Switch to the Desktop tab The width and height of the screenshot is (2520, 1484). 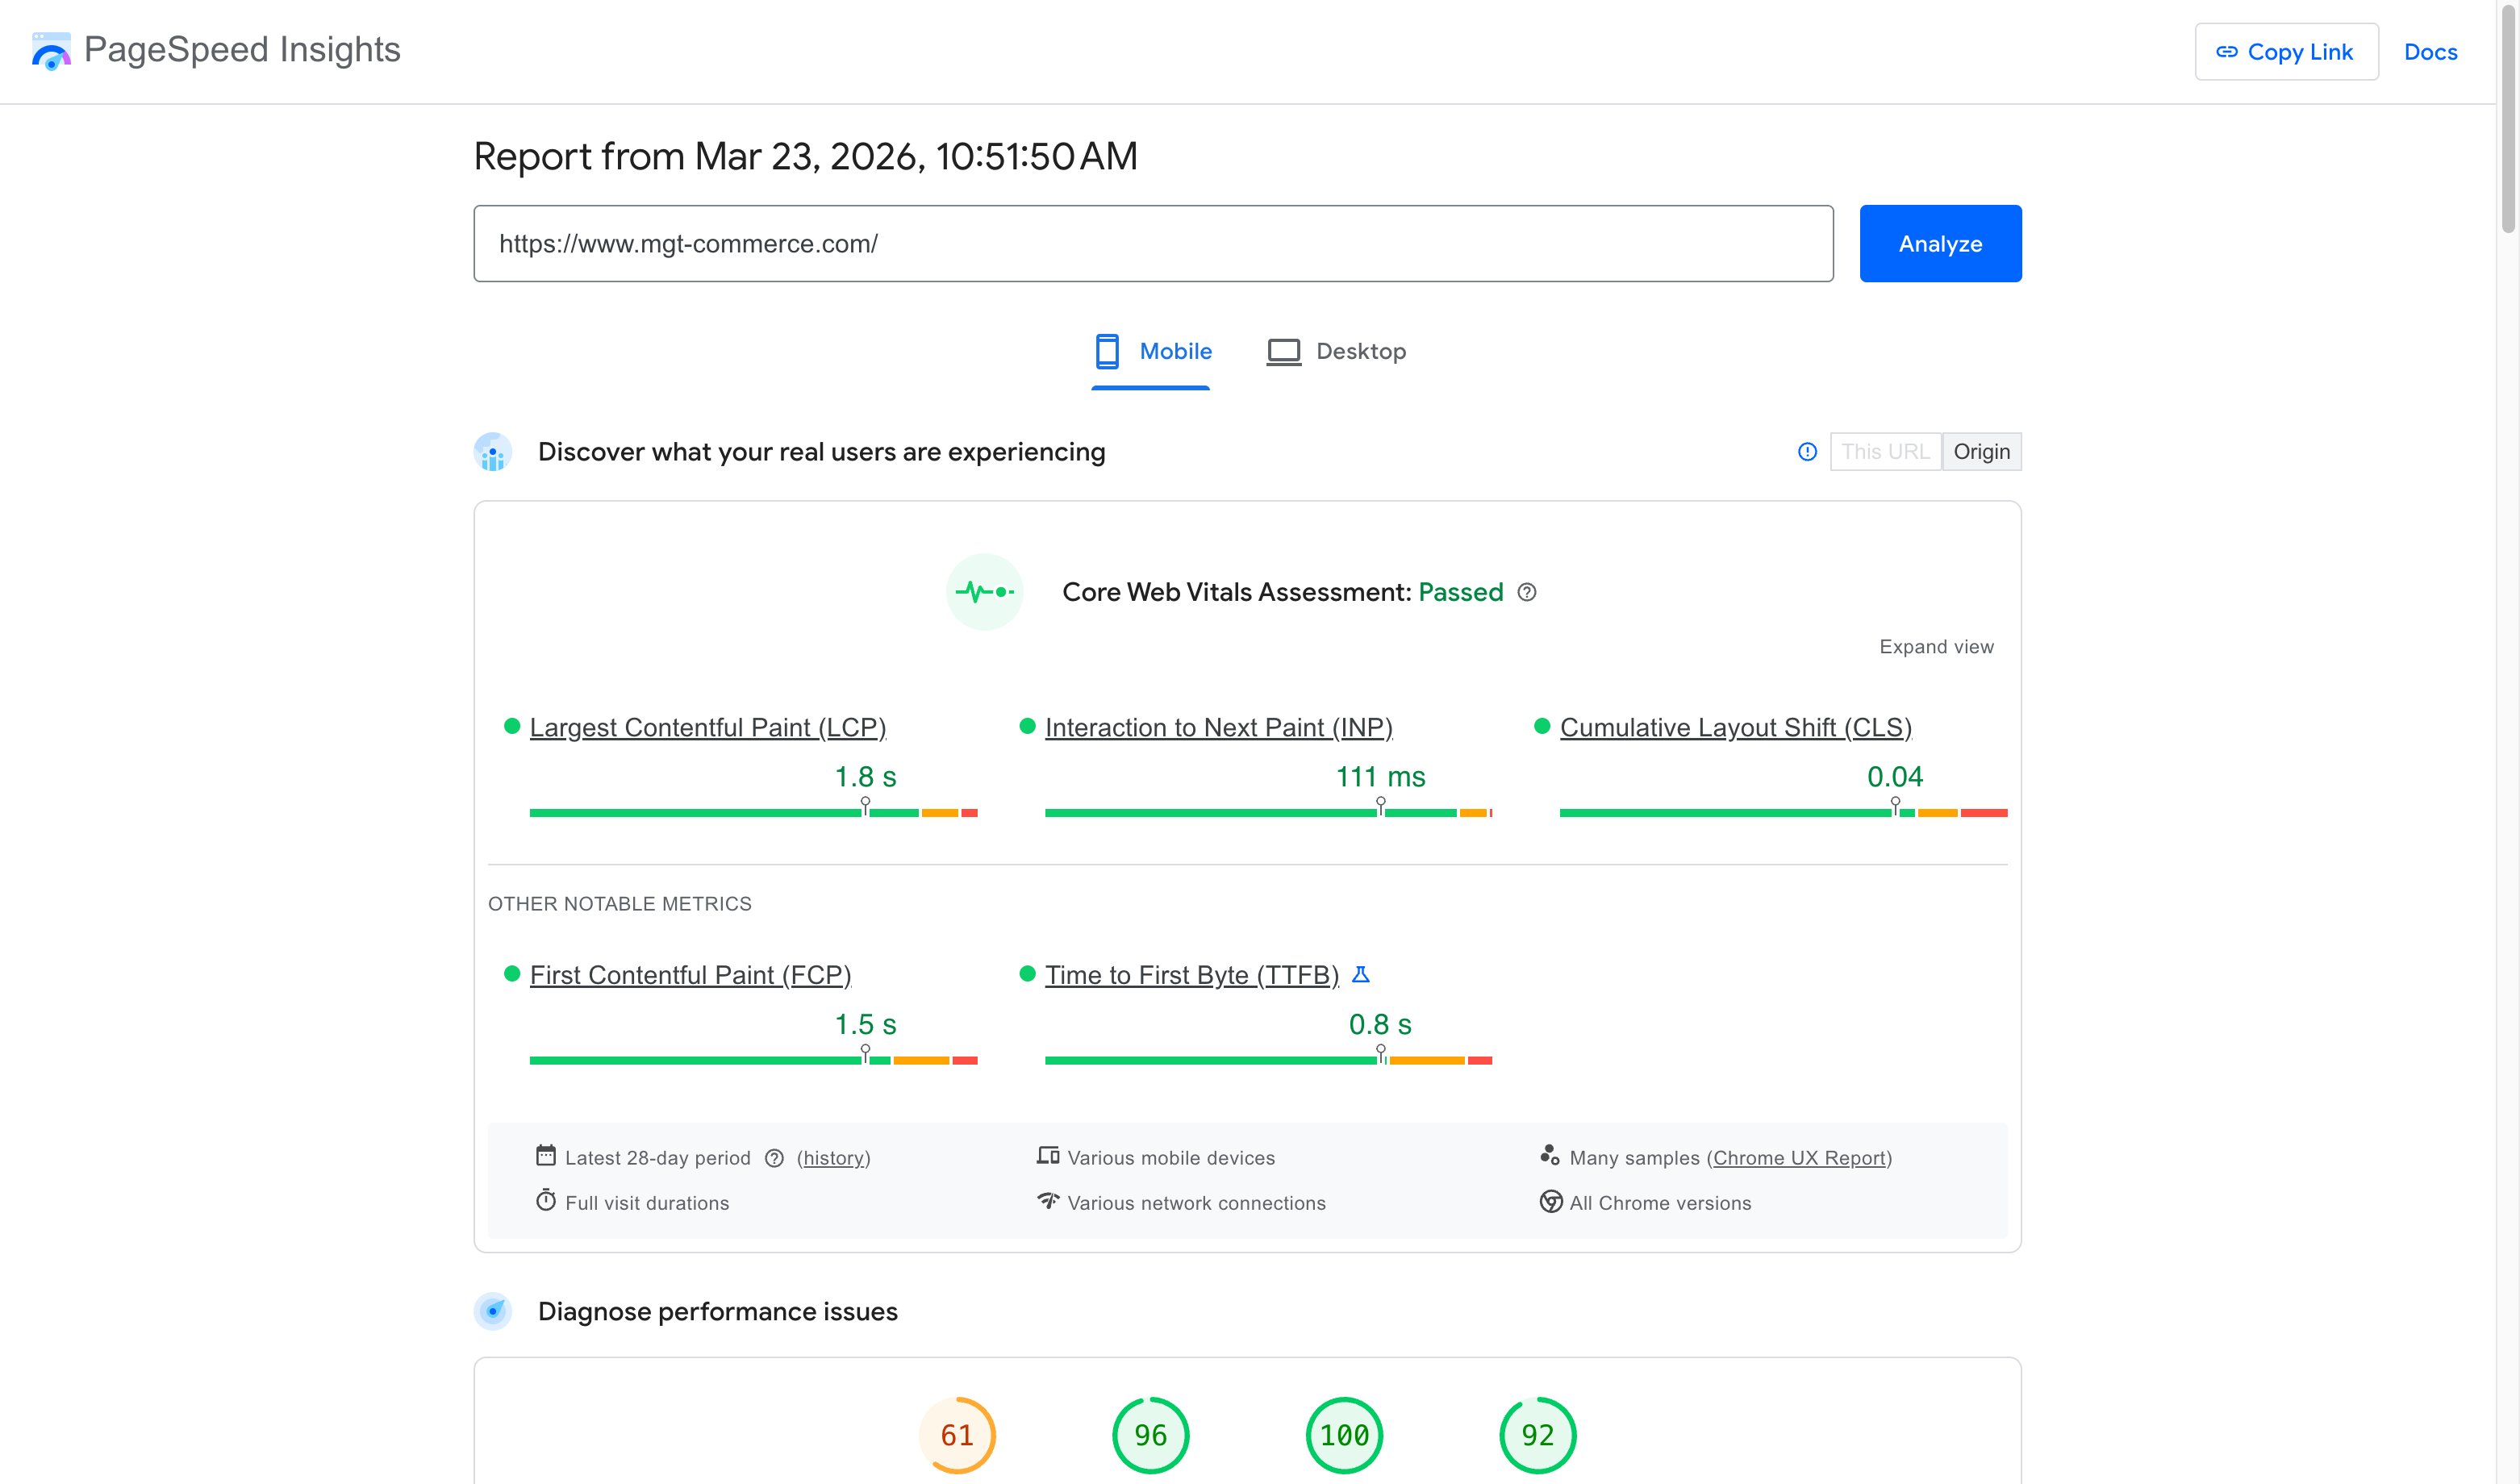click(1361, 351)
